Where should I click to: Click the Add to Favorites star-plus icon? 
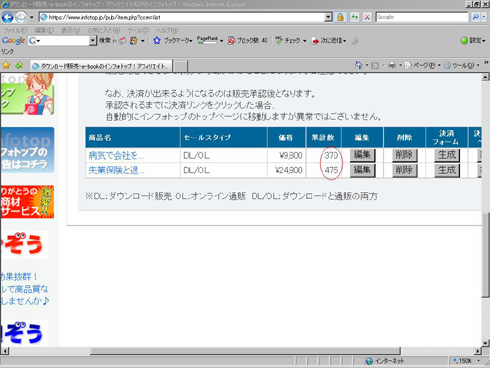(19, 65)
